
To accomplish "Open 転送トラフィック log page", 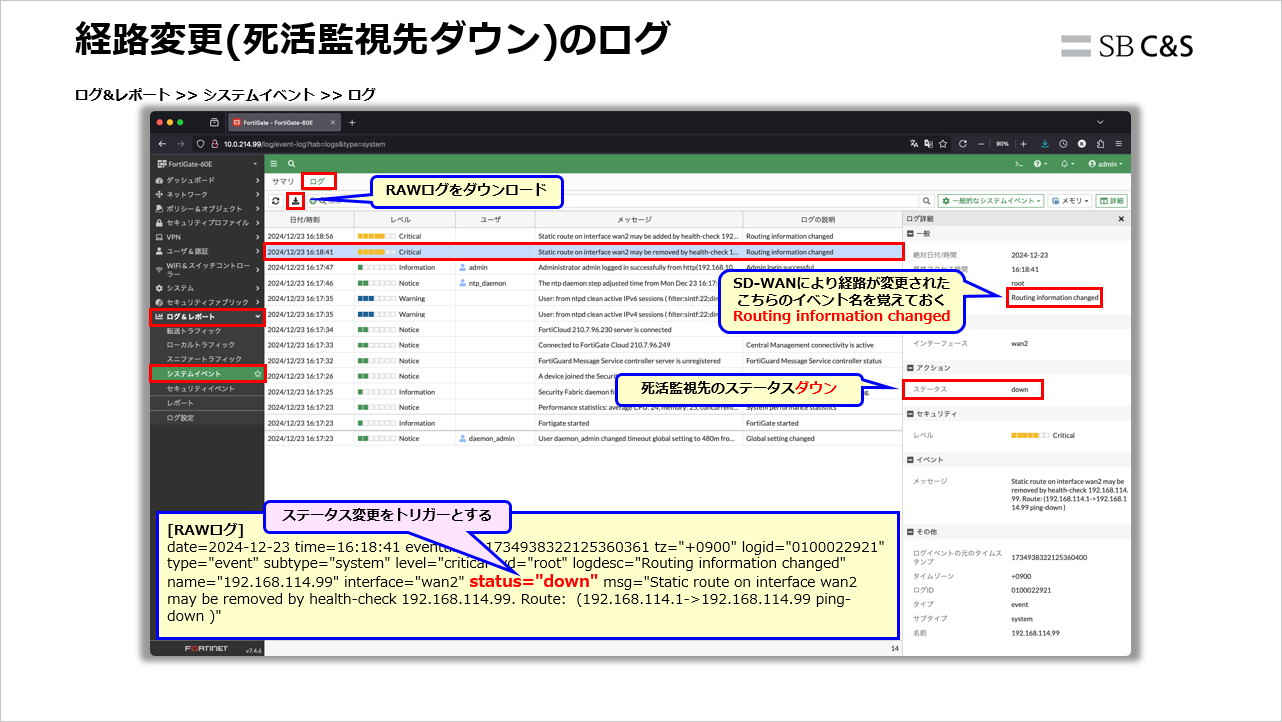I will pyautogui.click(x=207, y=330).
